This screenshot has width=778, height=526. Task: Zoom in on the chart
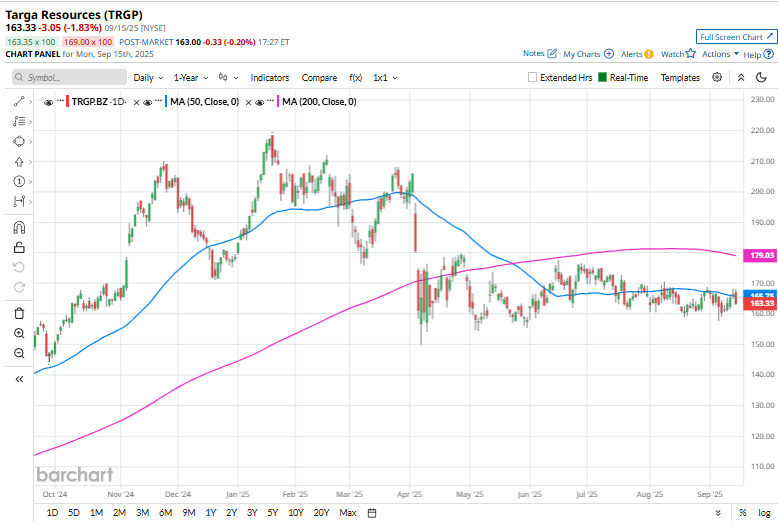click(x=19, y=333)
